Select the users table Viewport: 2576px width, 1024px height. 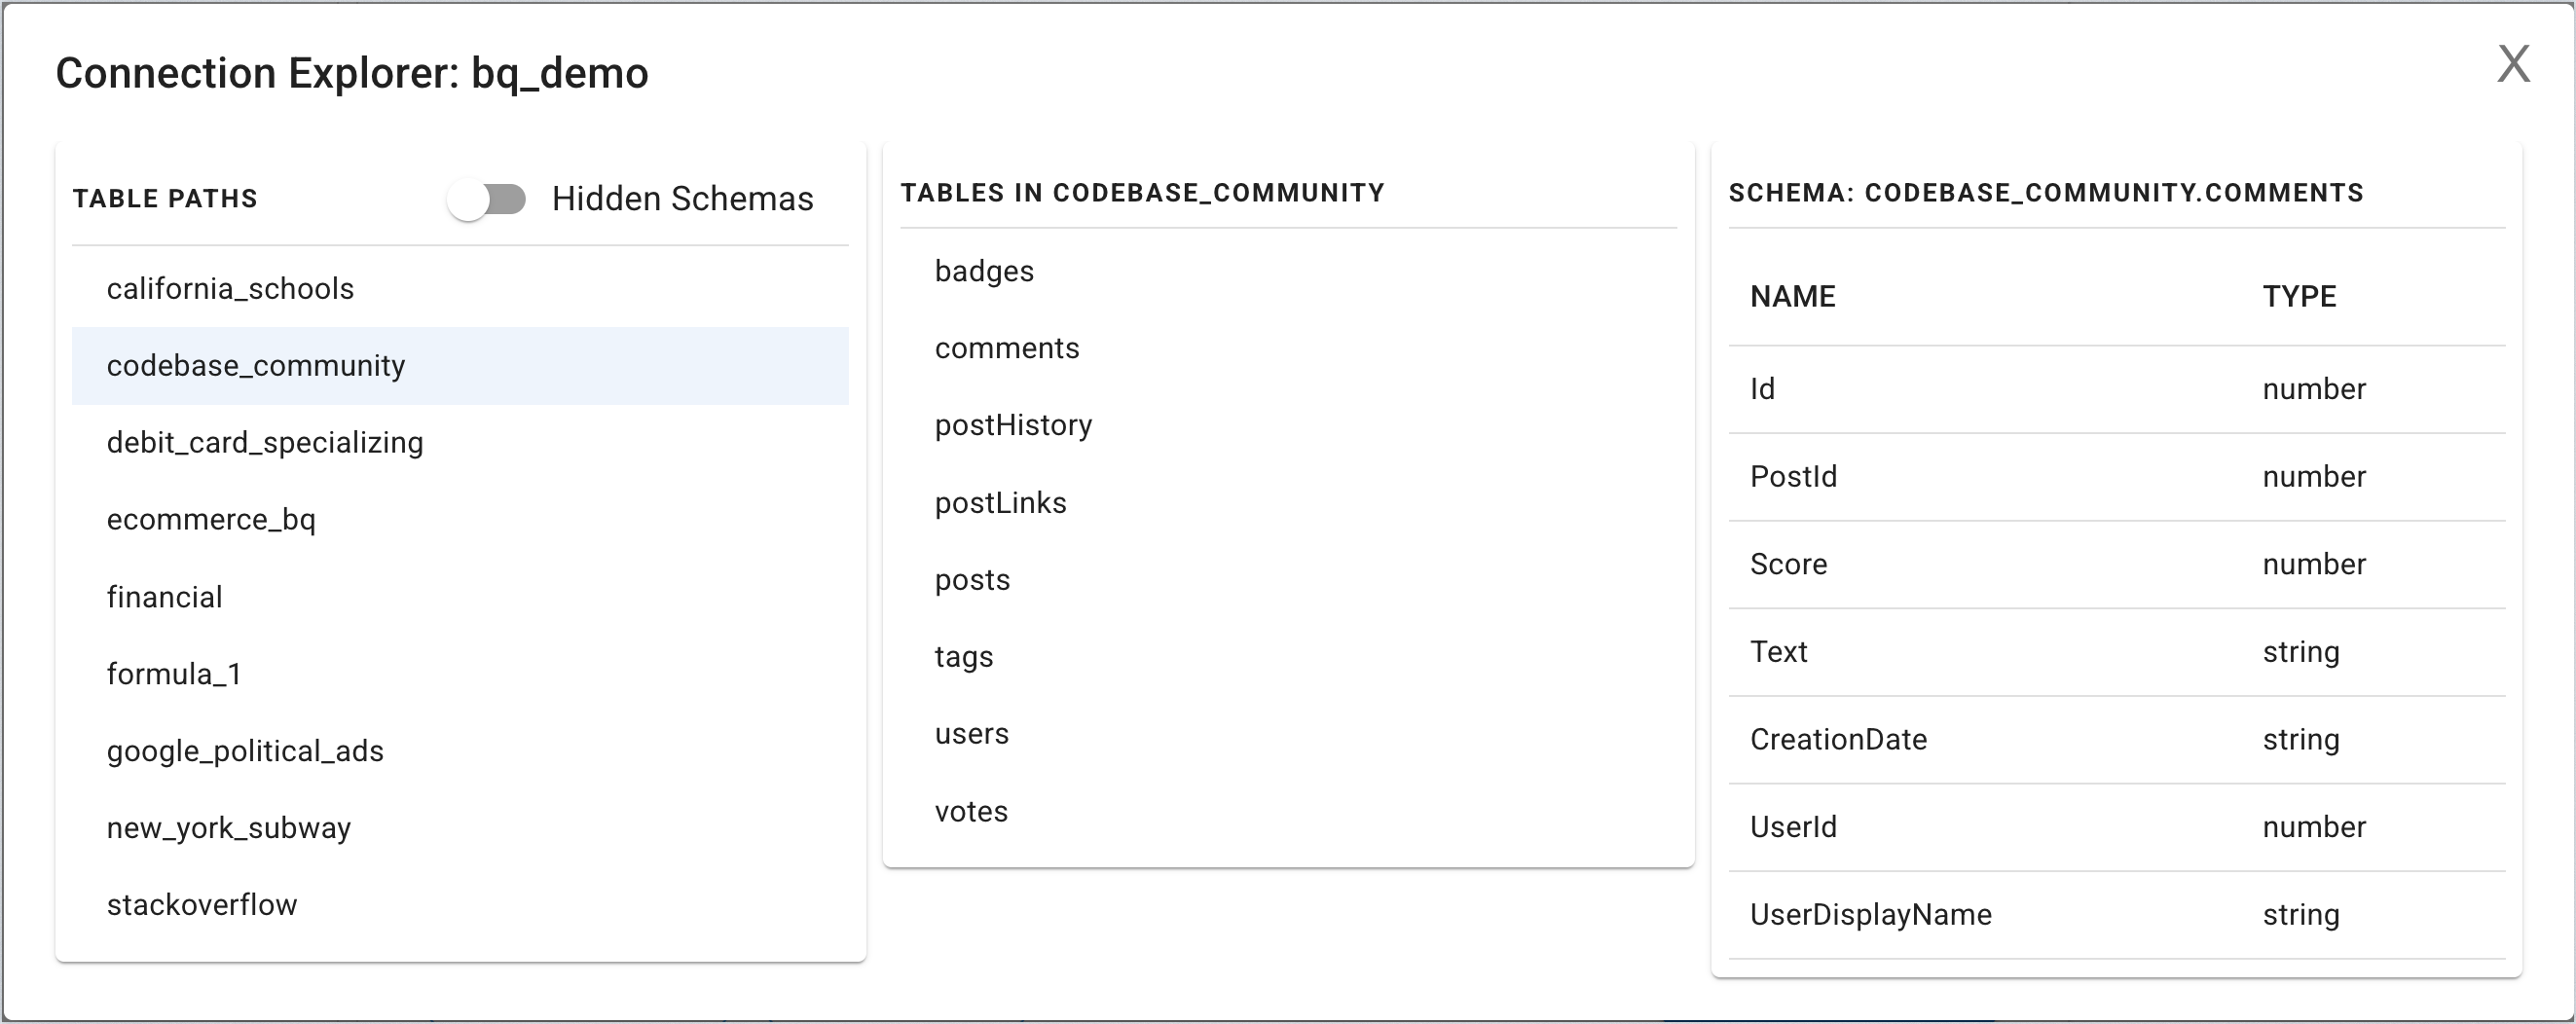[x=971, y=734]
